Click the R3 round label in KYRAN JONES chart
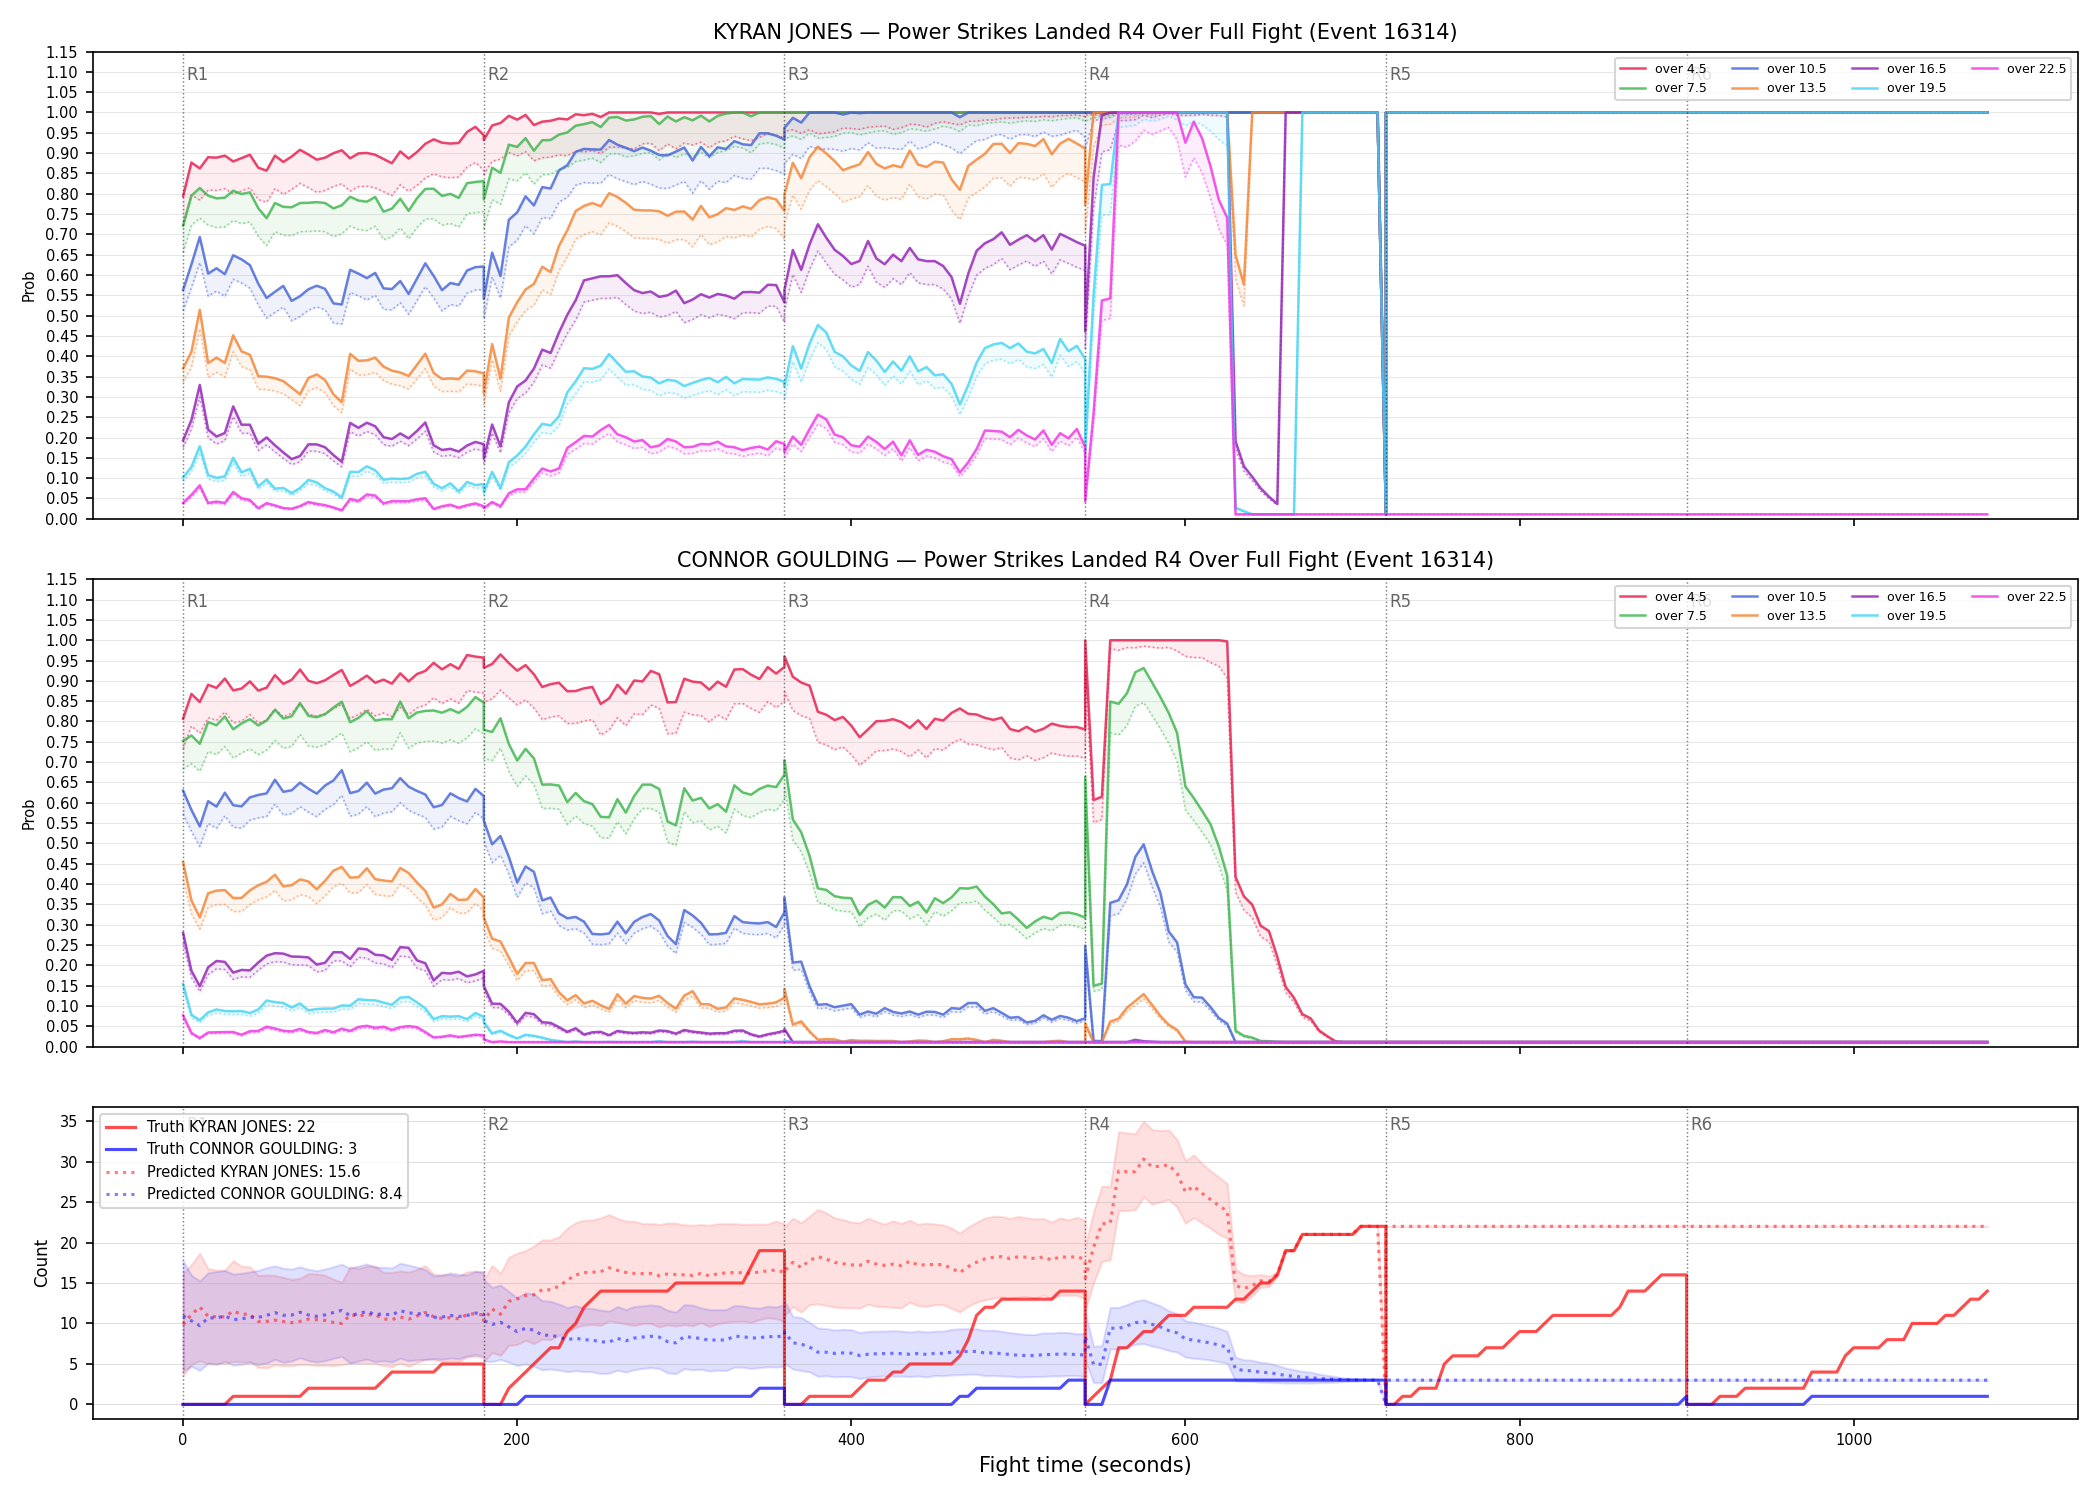The image size is (2100, 1500). point(798,74)
